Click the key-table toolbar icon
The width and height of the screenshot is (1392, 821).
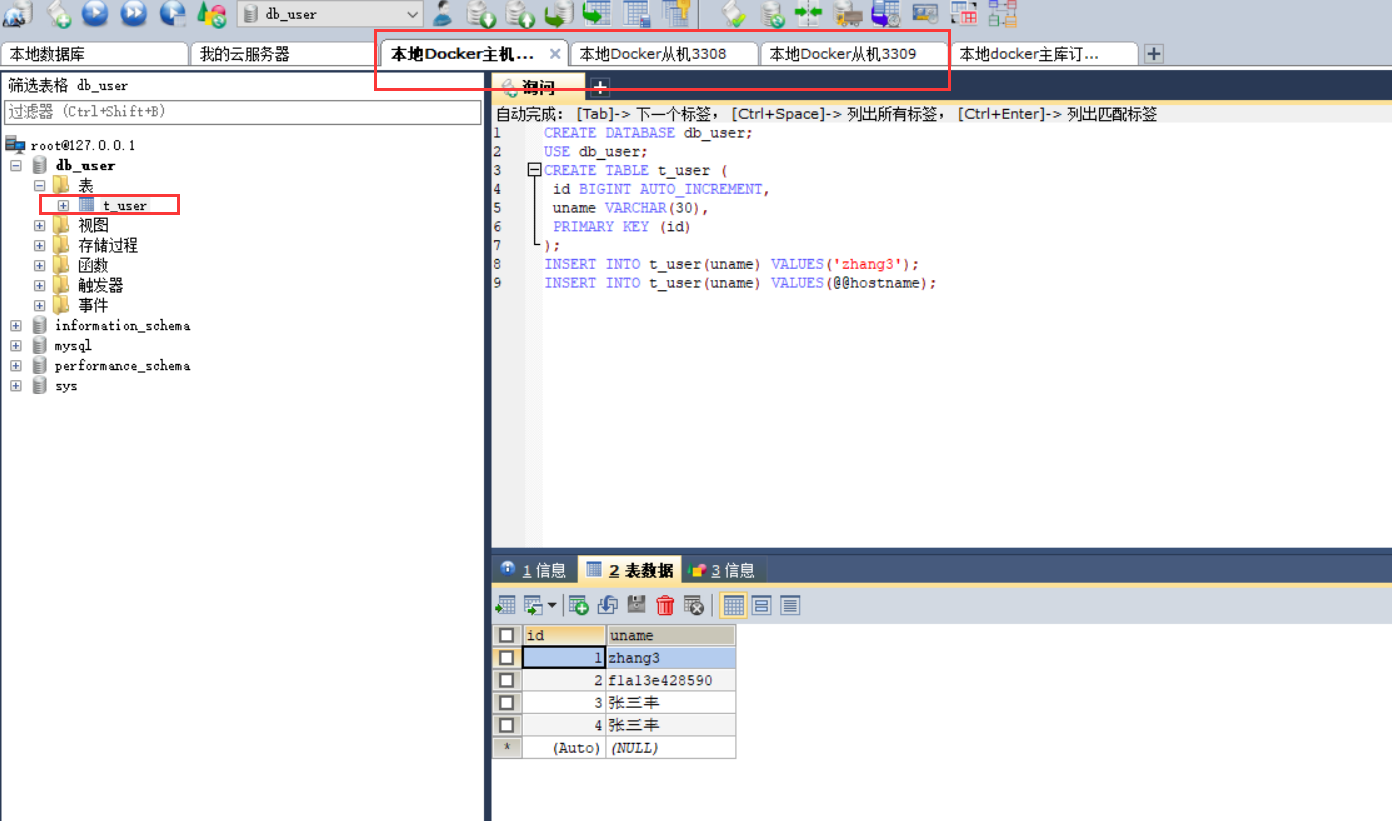676,13
